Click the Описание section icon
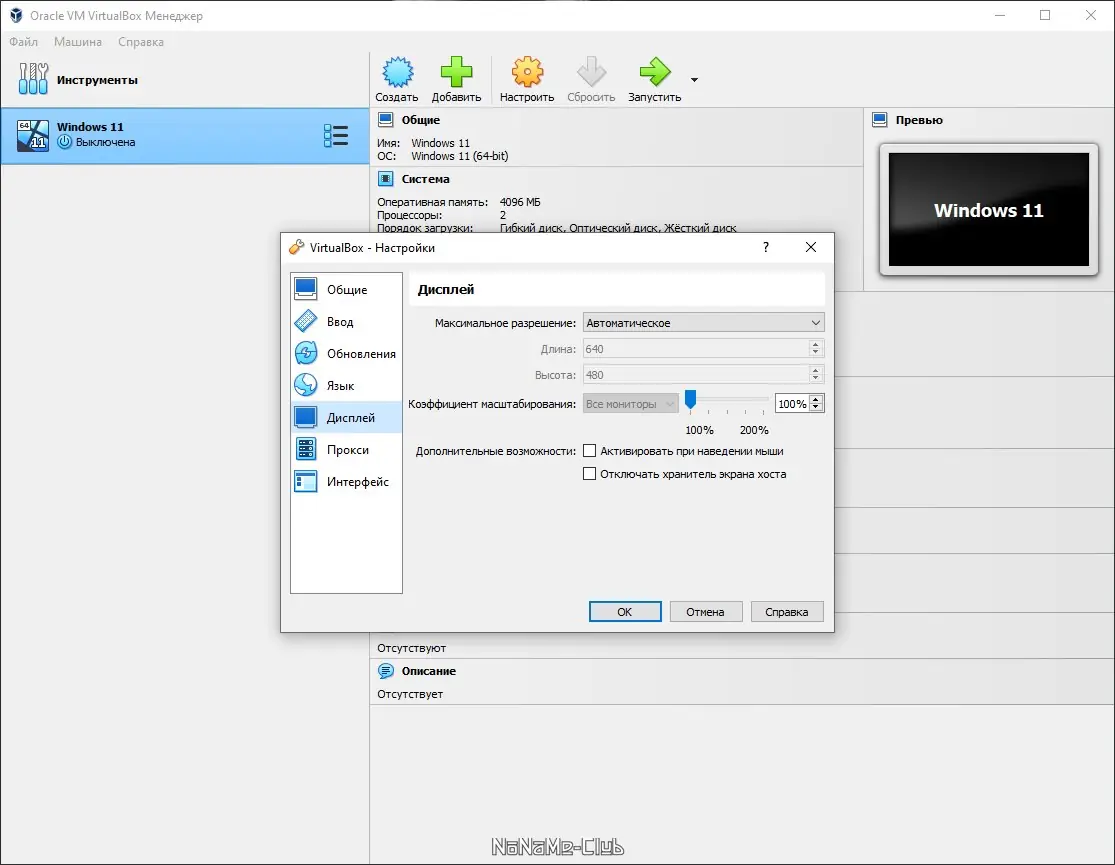Screen dimensions: 1115x865 point(385,671)
